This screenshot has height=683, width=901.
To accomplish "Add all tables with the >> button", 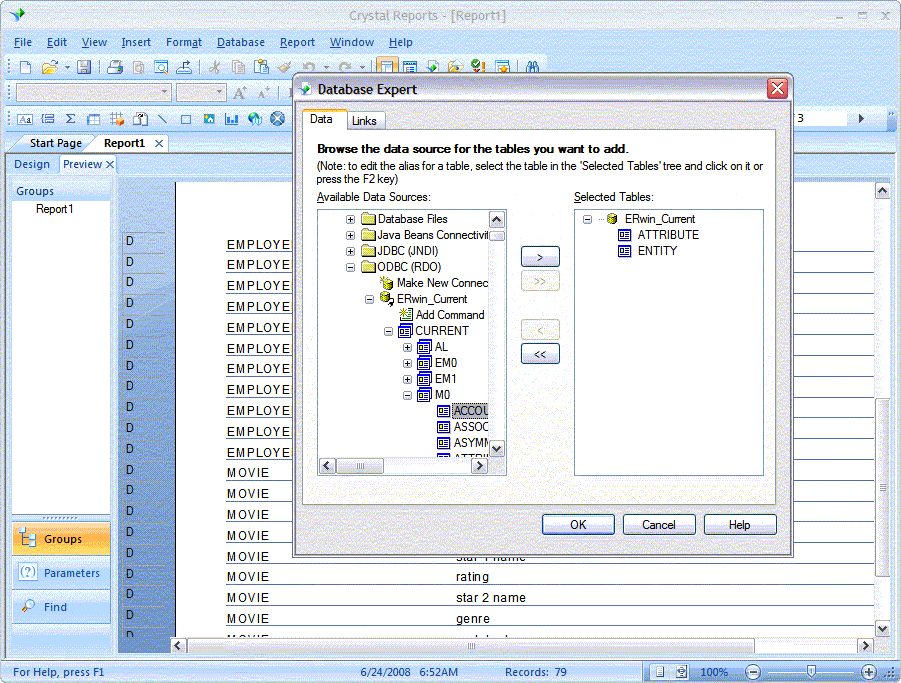I will [540, 281].
